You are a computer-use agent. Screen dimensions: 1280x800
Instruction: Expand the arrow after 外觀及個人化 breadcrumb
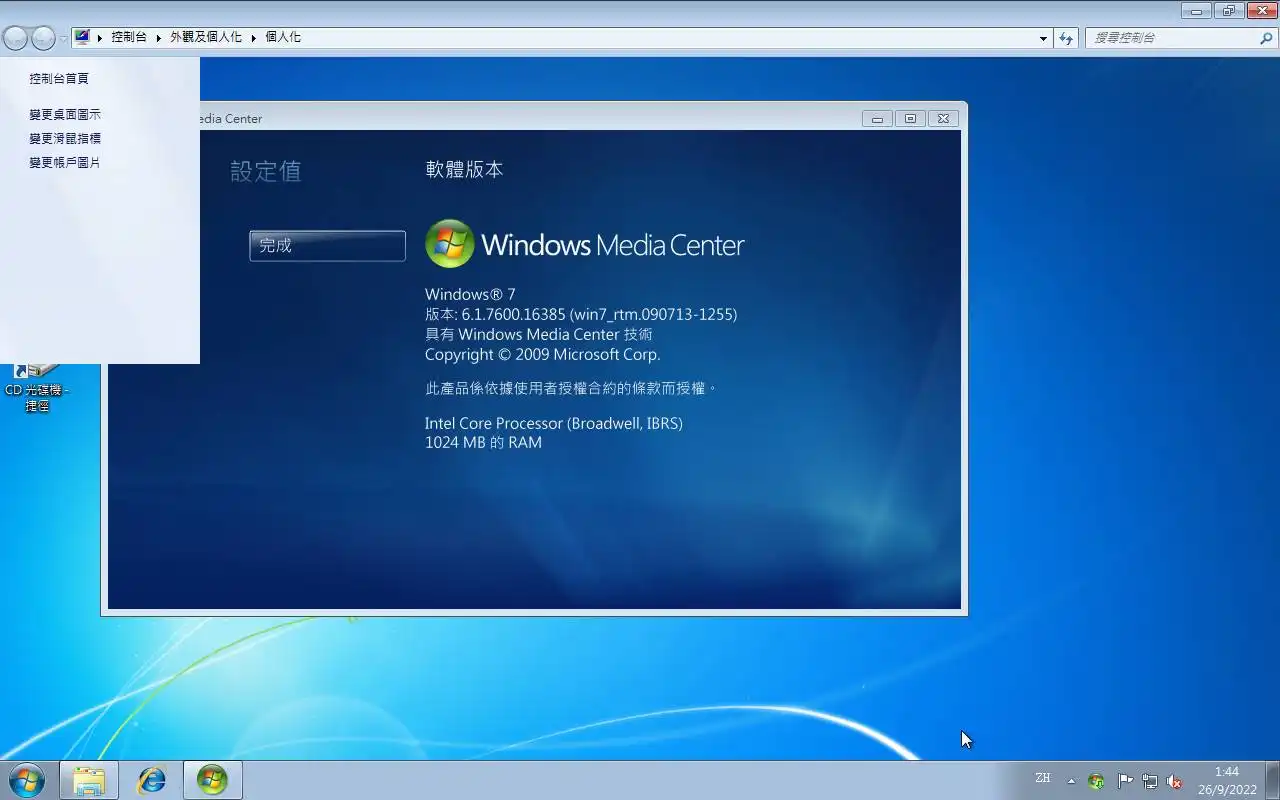pos(253,37)
